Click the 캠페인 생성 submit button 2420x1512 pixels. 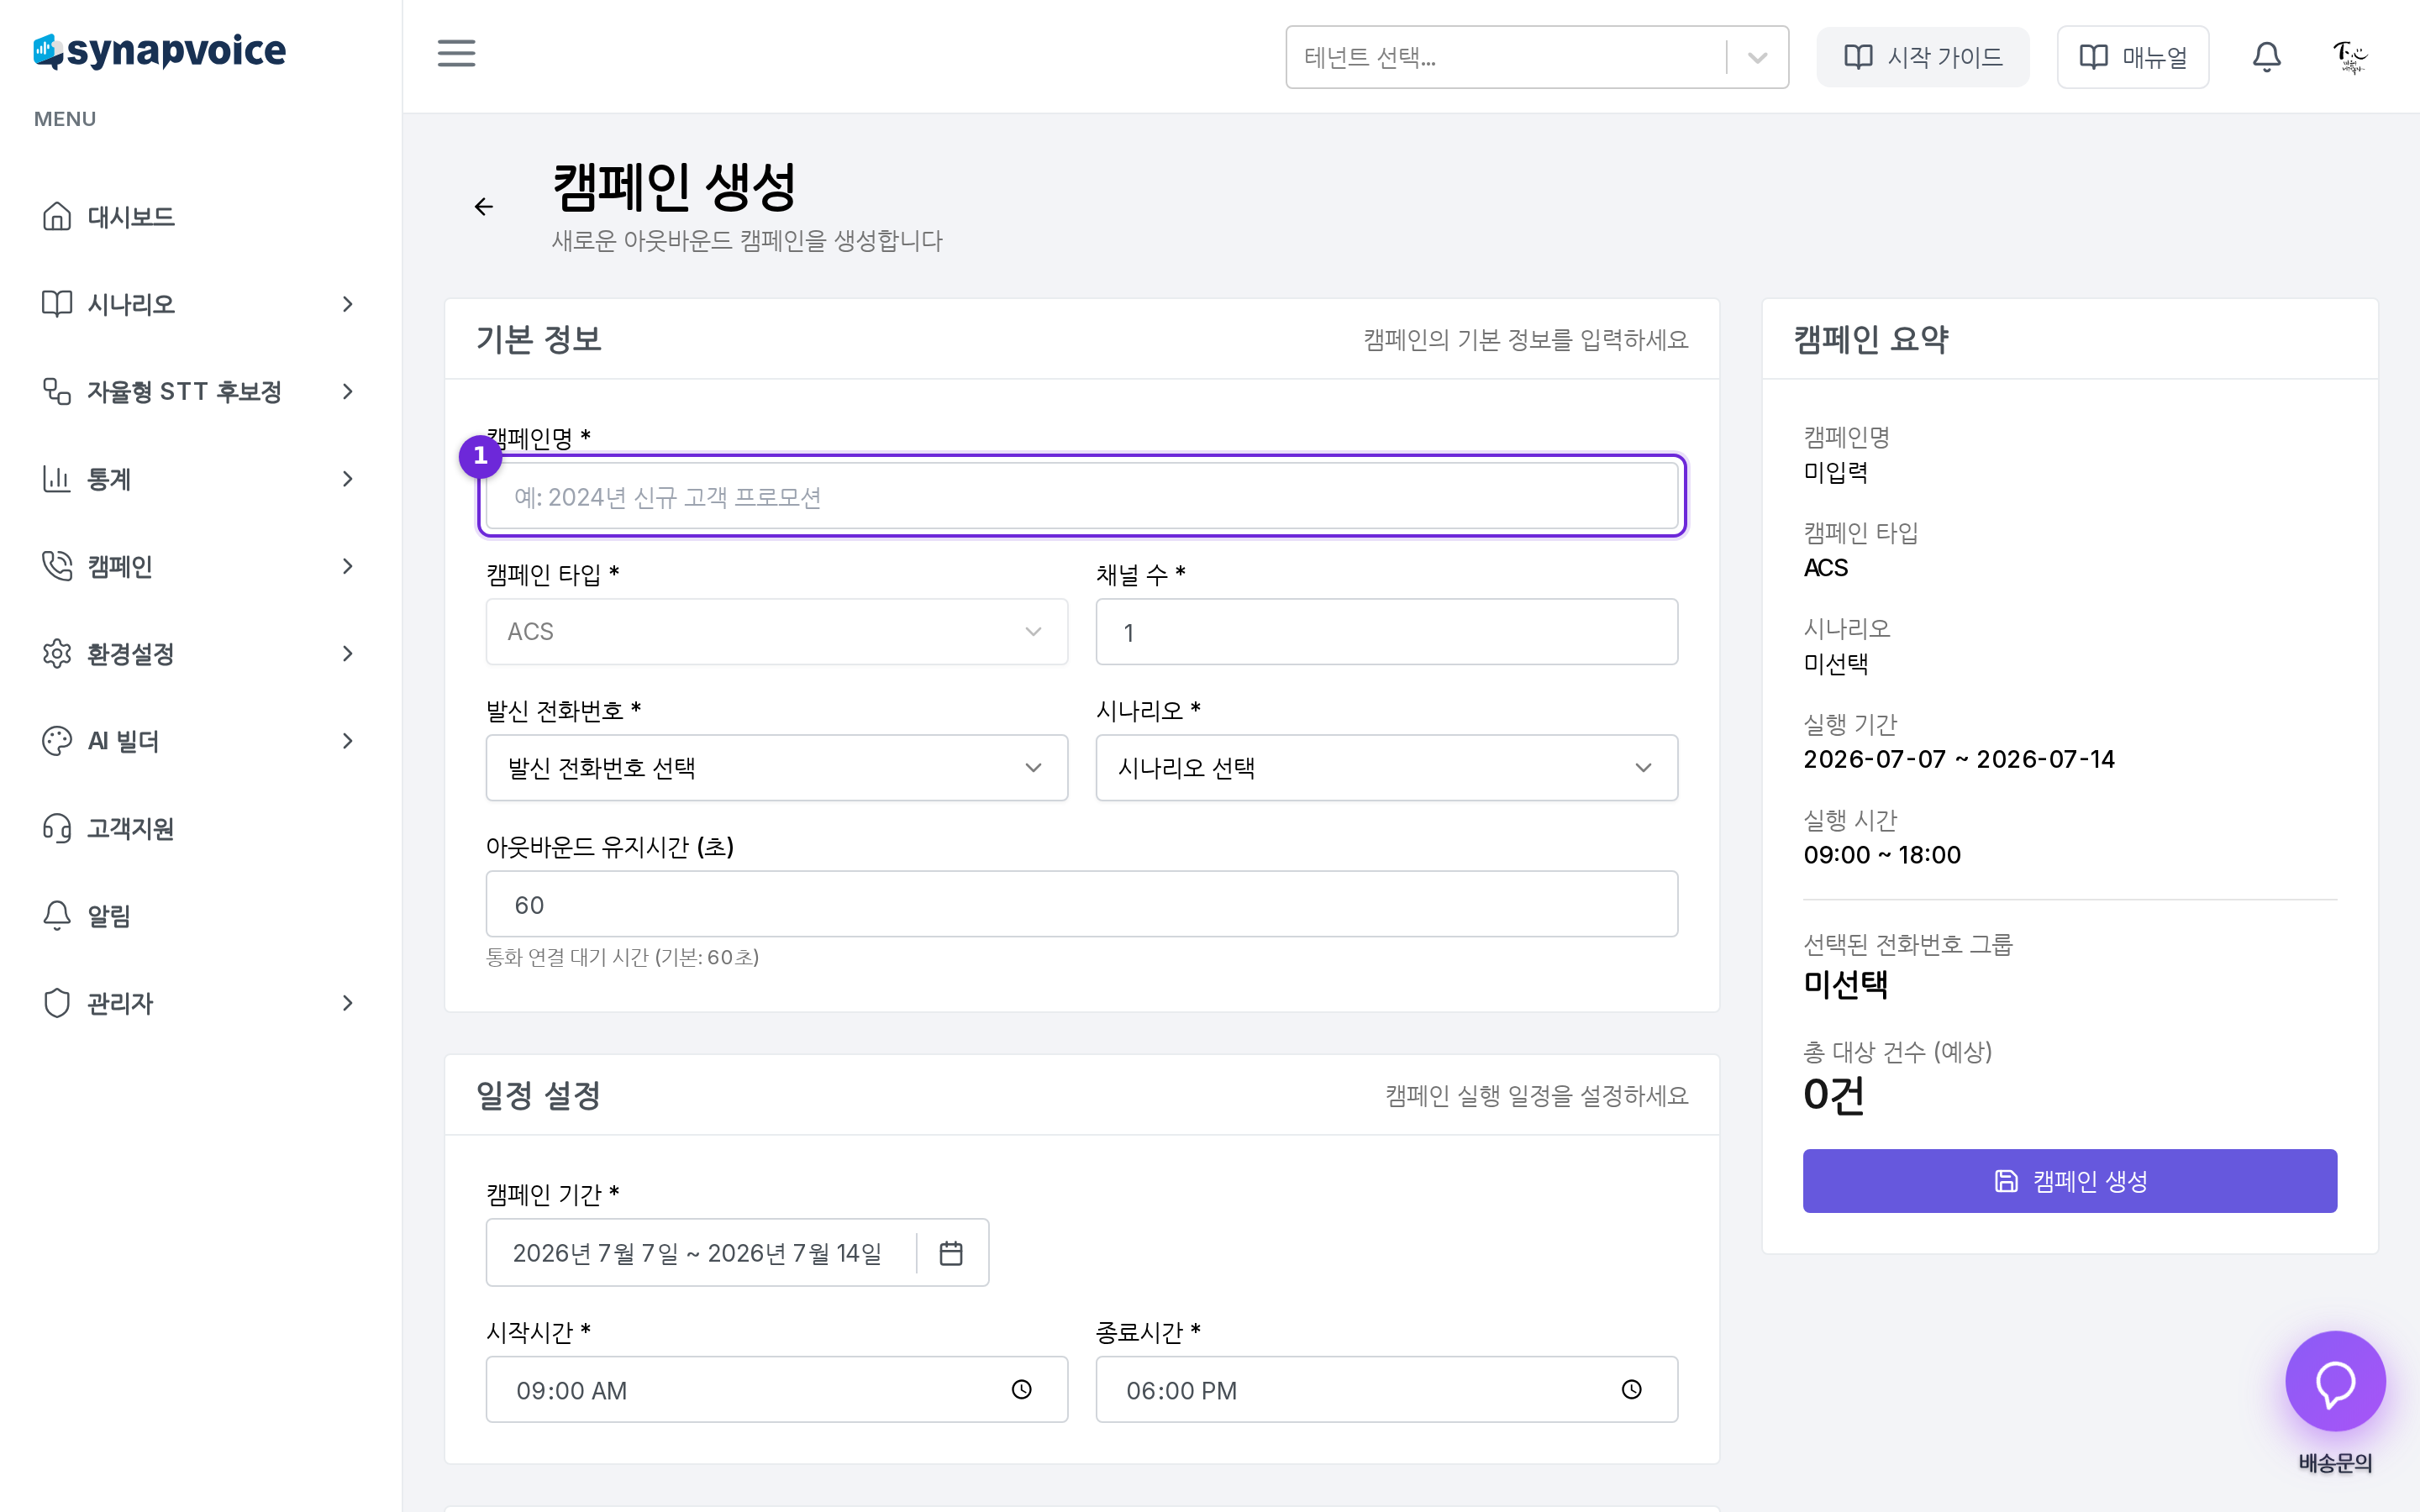(2069, 1181)
